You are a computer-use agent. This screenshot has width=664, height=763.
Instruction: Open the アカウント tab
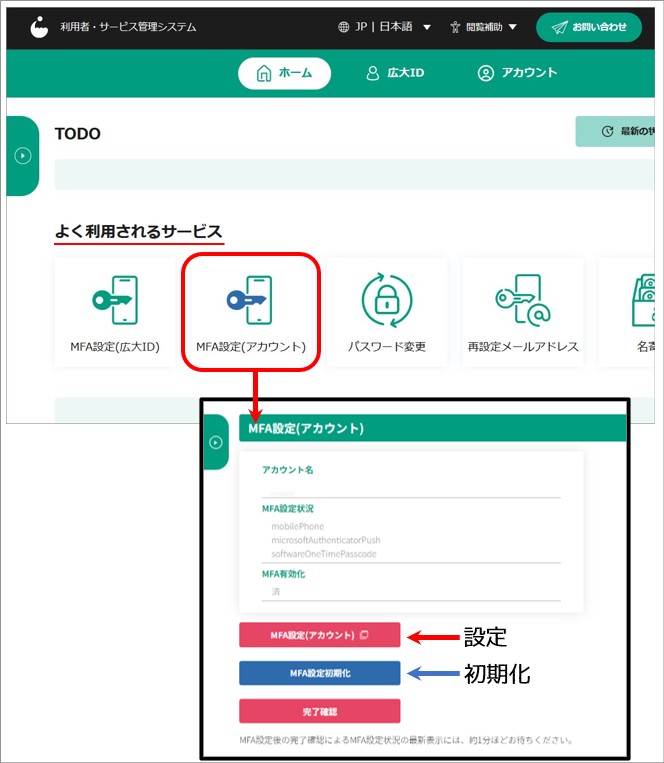click(517, 73)
